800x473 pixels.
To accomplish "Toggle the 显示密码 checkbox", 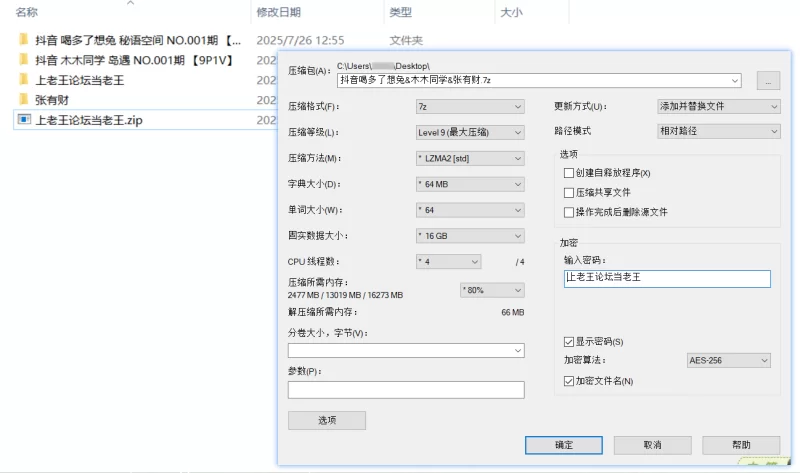I will tap(569, 341).
